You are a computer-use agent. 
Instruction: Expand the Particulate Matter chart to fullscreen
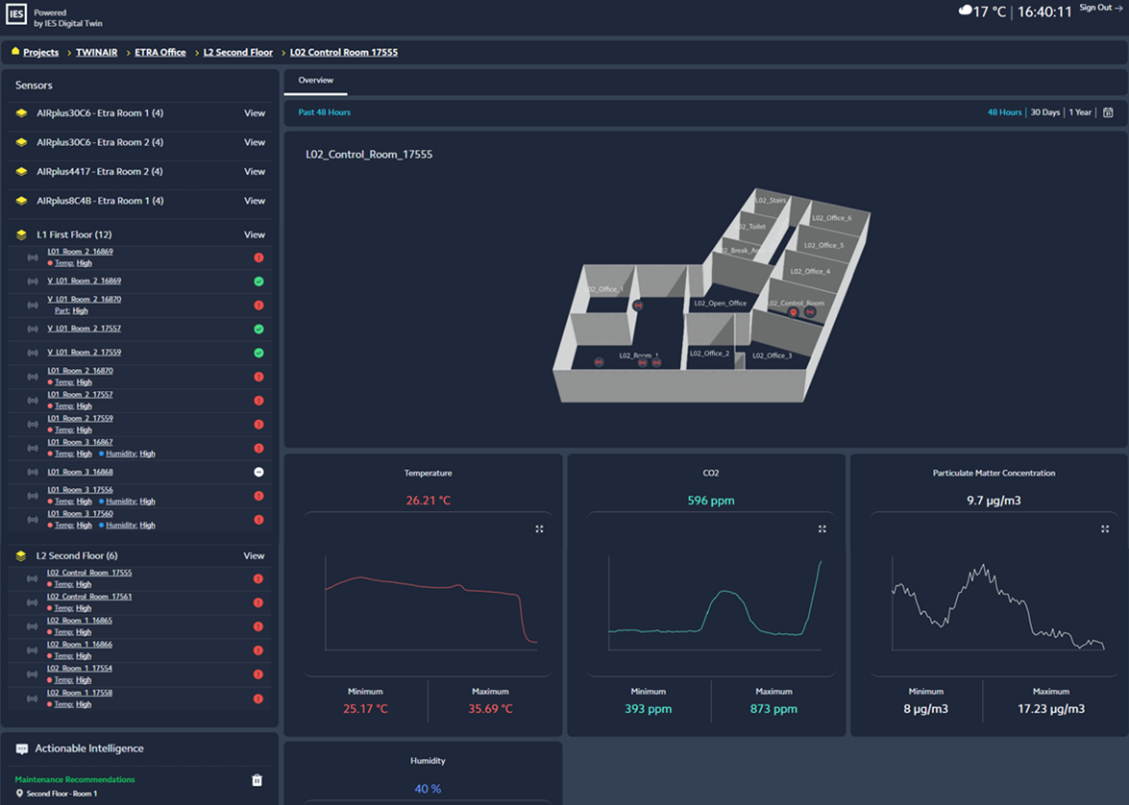coord(1105,529)
